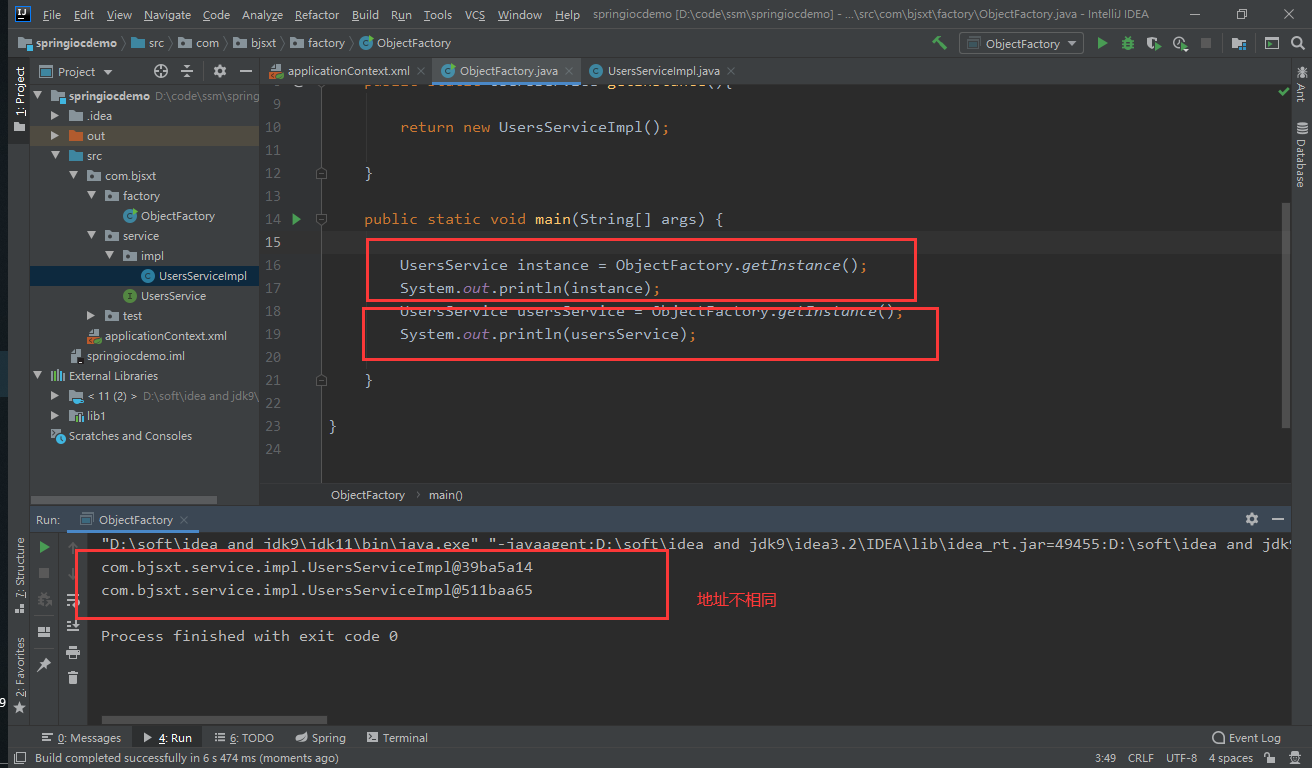Expand the .idea folder
Image resolution: width=1312 pixels, height=768 pixels.
pyautogui.click(x=56, y=116)
